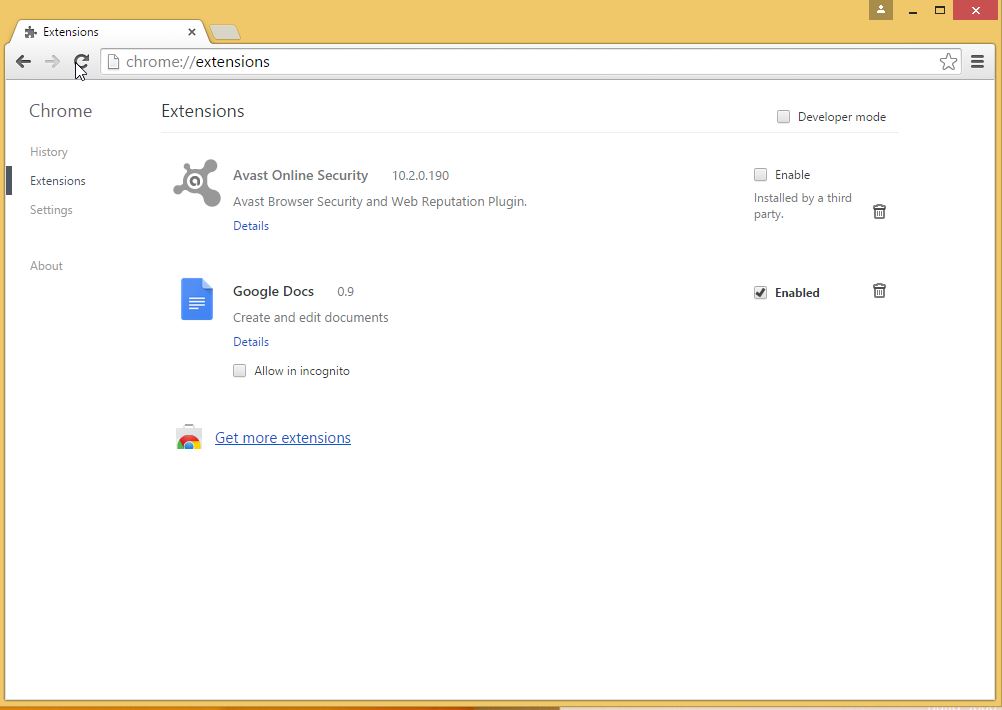Click Get more extensions
The image size is (1002, 710).
[x=283, y=437]
